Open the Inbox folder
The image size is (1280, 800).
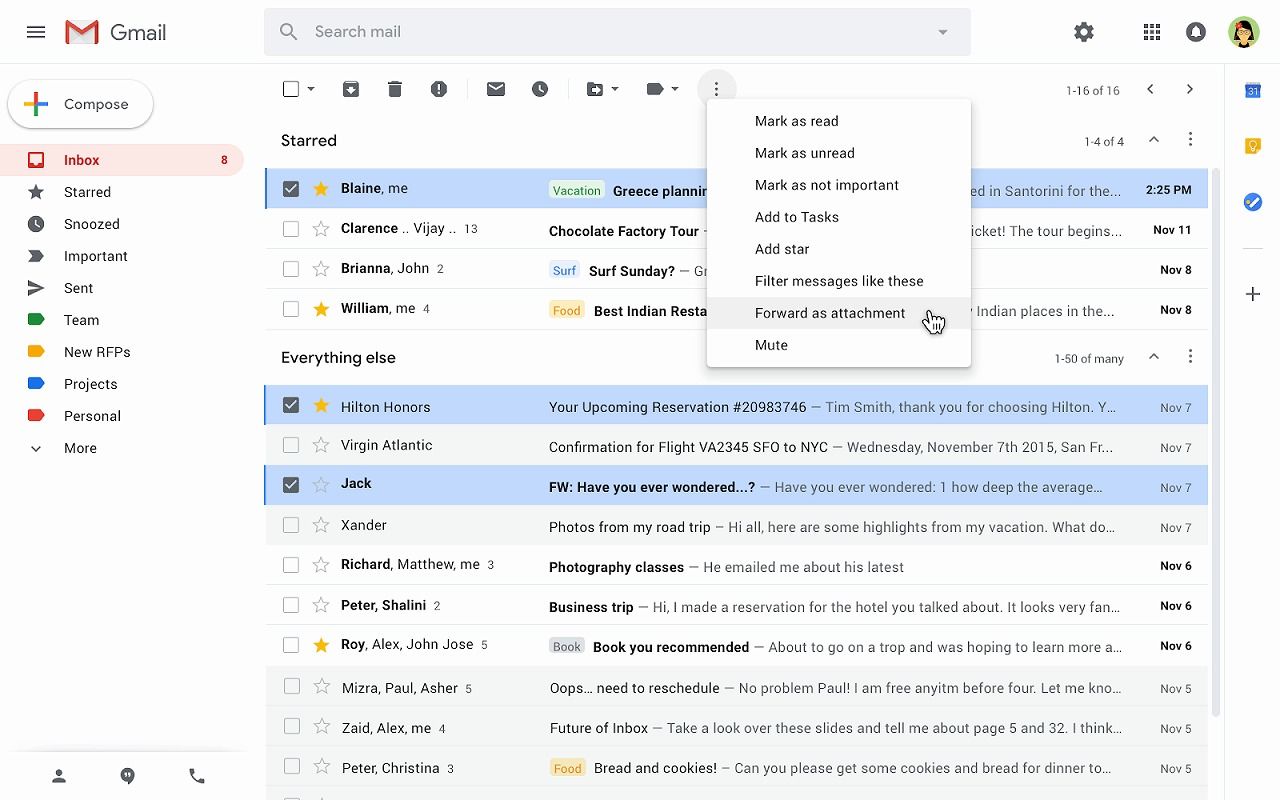point(122,160)
